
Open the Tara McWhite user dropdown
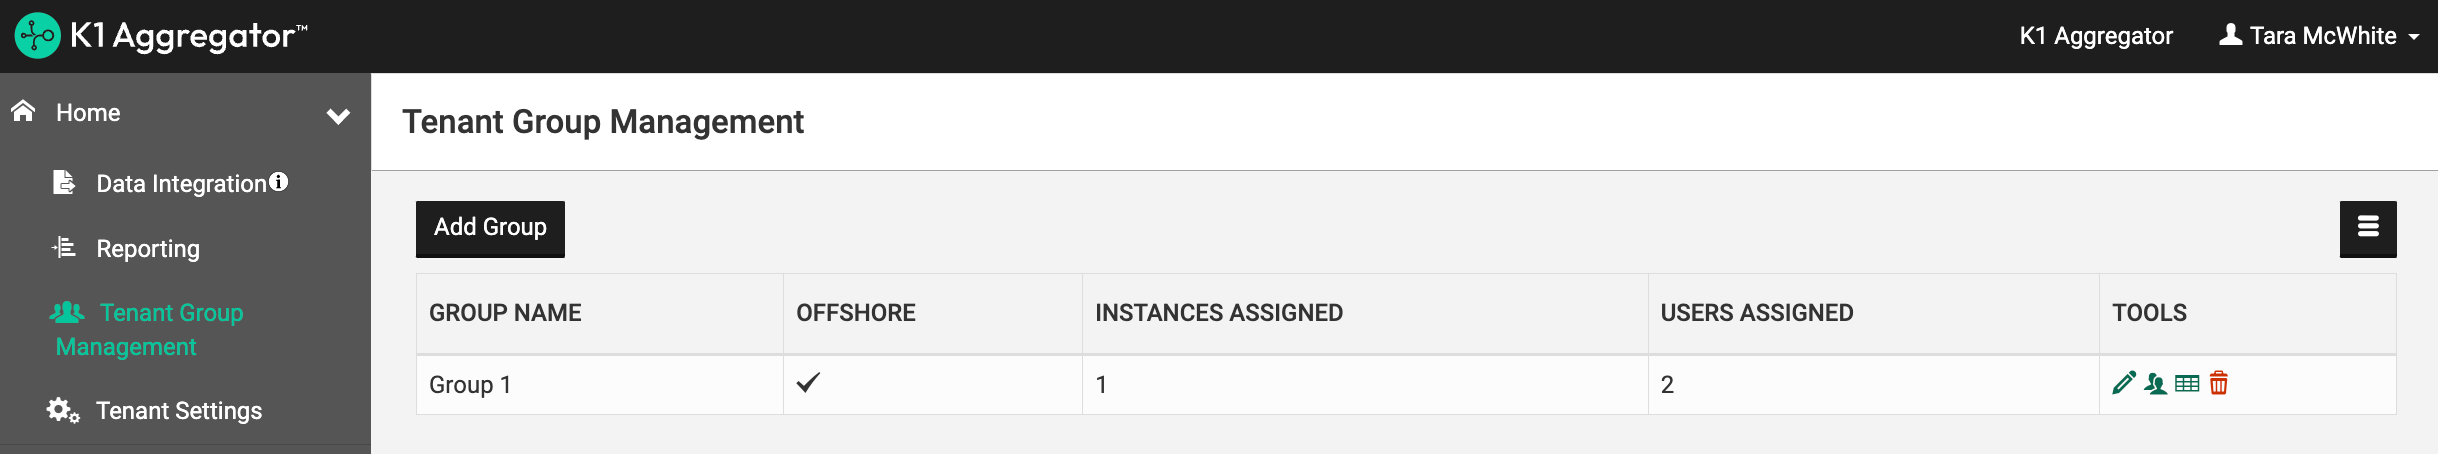[x=2319, y=36]
